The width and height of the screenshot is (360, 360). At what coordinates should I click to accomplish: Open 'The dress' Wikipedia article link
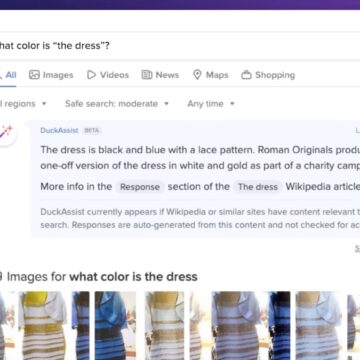(258, 187)
